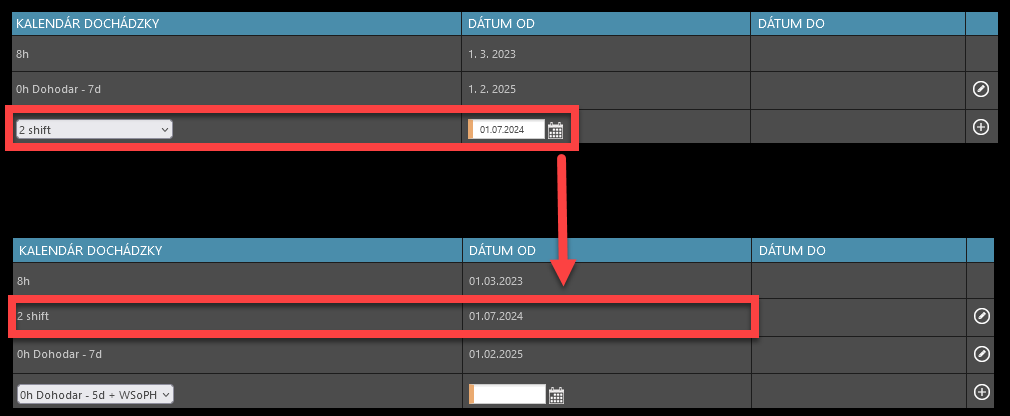Focus the empty Dátum od input field
Viewport: 1010px width, 416px height.
click(x=509, y=394)
